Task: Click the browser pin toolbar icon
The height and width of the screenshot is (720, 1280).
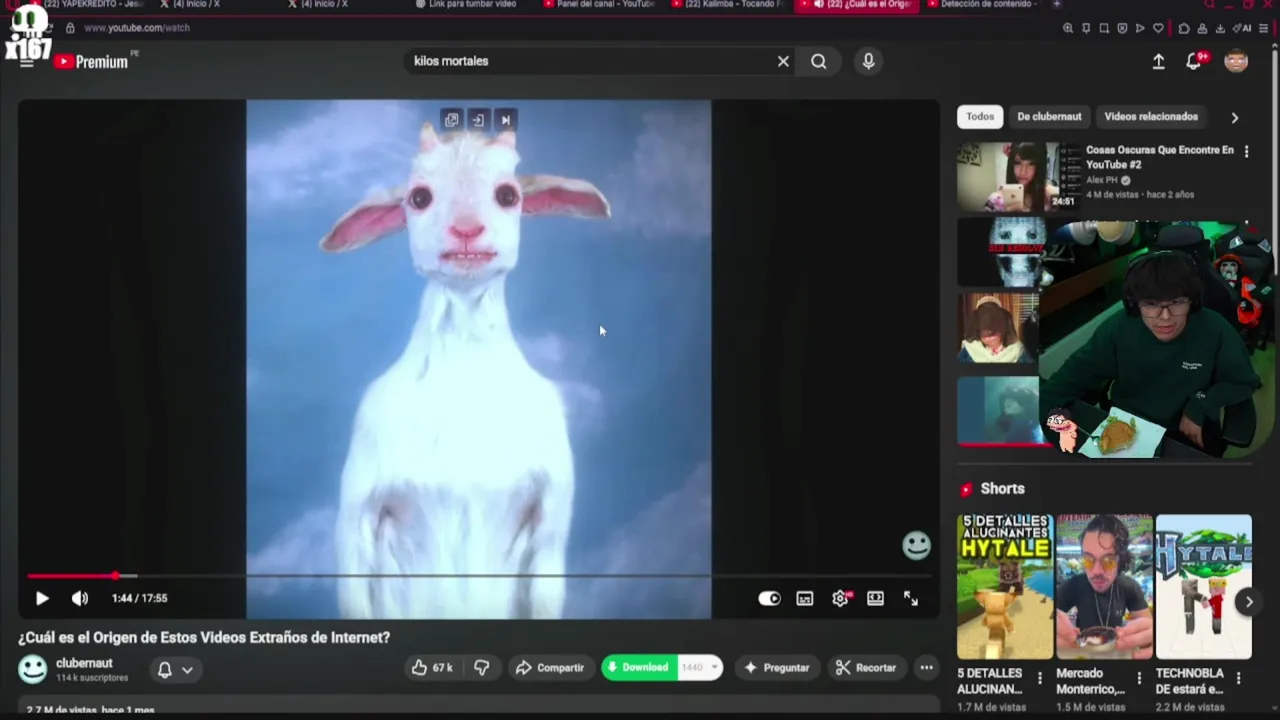Action: pyautogui.click(x=1086, y=28)
